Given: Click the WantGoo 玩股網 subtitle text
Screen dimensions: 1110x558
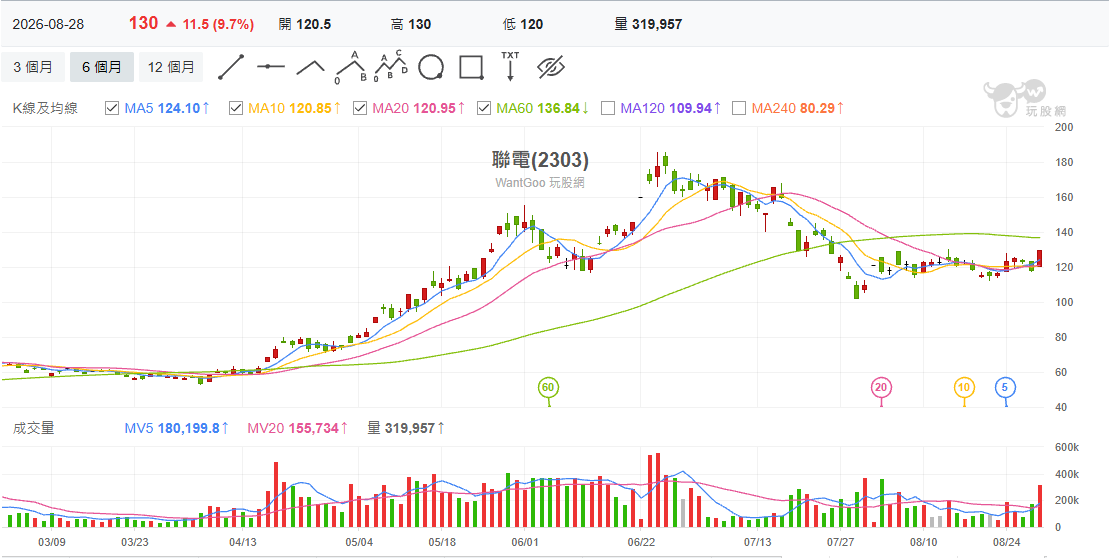Looking at the screenshot, I should [540, 182].
